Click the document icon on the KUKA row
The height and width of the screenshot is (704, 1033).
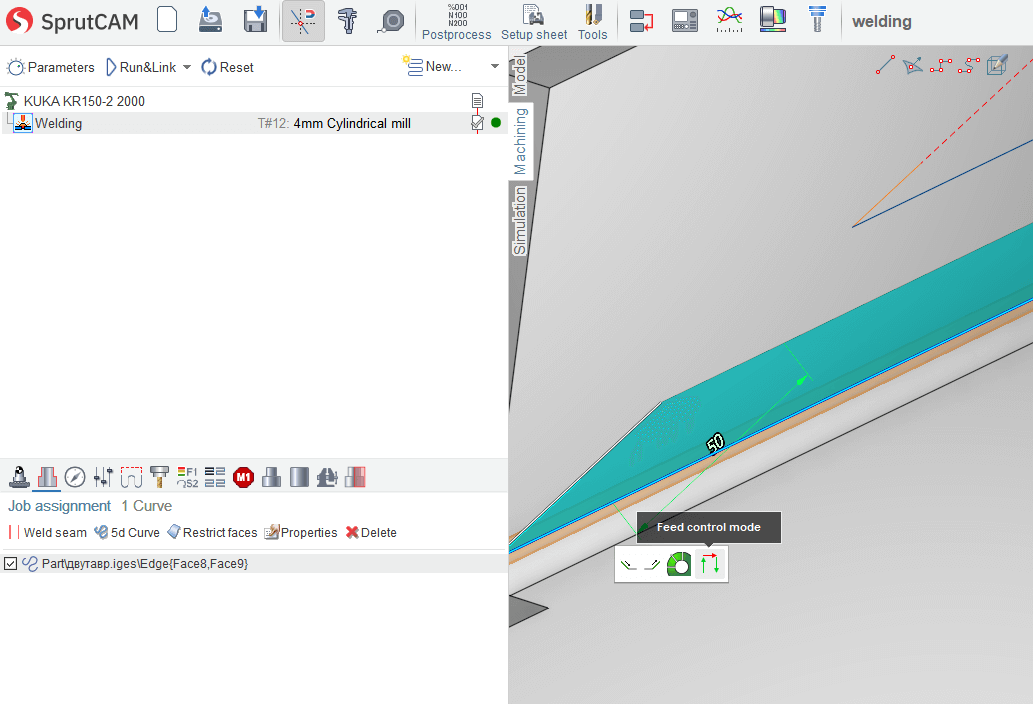coord(478,101)
